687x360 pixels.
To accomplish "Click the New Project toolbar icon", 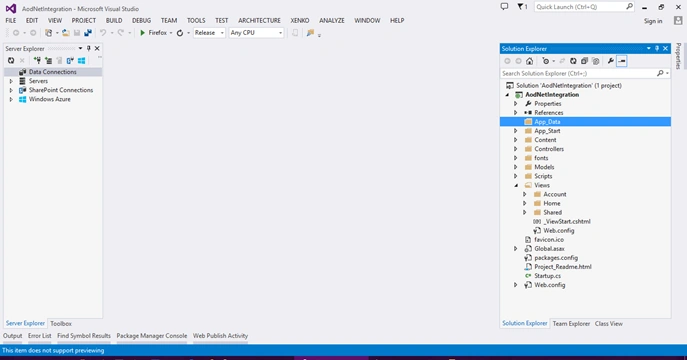I will (x=49, y=33).
